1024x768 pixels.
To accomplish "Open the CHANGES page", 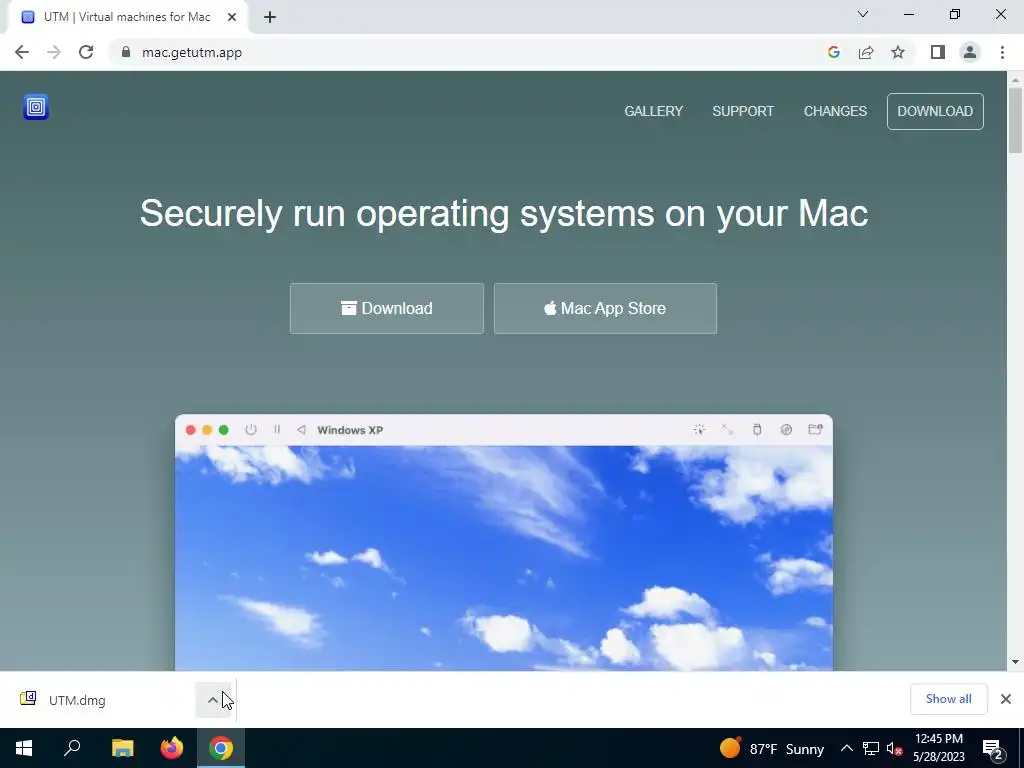I will tap(835, 111).
